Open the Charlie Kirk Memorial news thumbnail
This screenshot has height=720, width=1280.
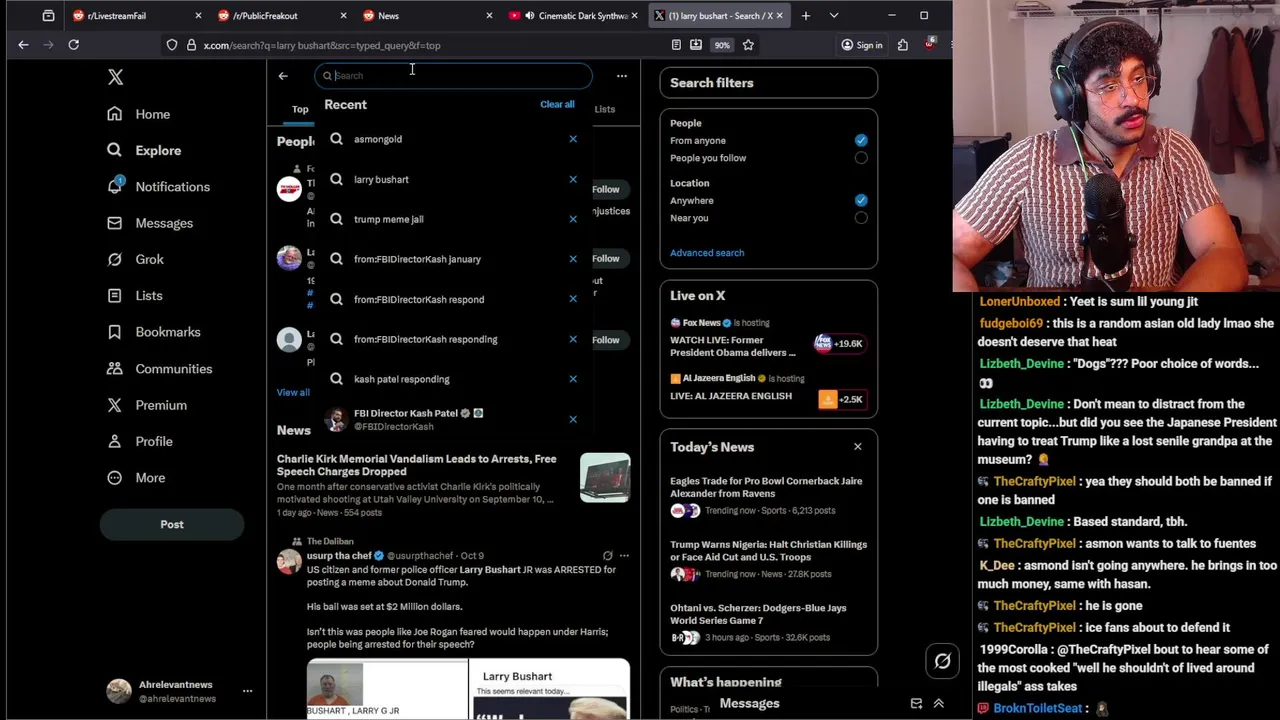tap(605, 478)
